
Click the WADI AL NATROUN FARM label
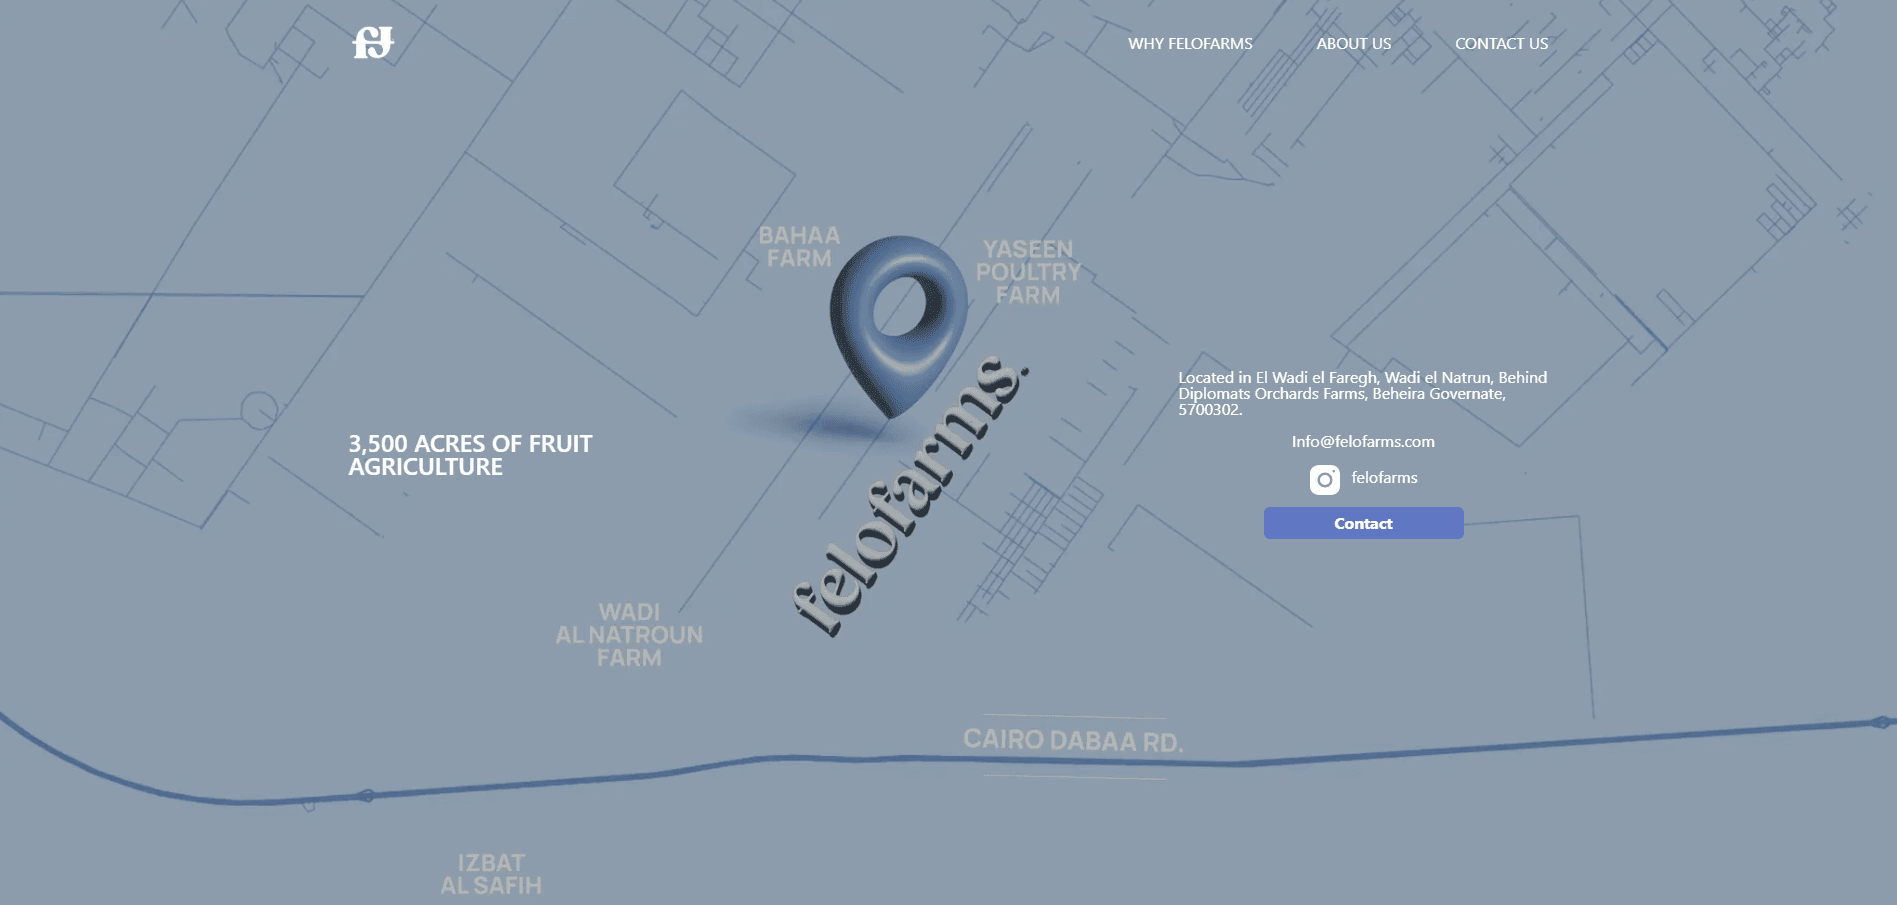point(629,635)
